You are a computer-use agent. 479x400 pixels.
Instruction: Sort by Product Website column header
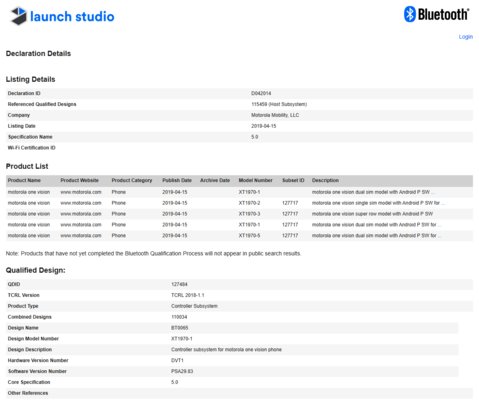pos(79,180)
